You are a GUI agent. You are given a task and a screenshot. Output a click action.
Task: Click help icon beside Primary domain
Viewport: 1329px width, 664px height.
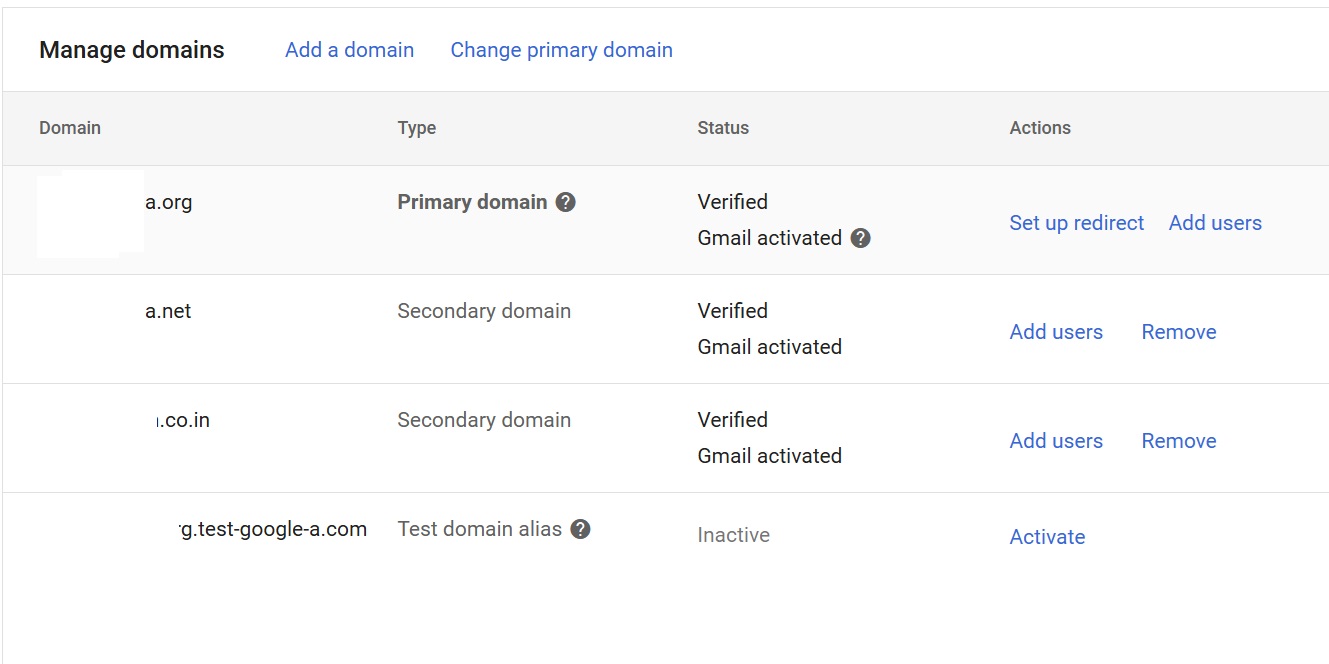[565, 202]
